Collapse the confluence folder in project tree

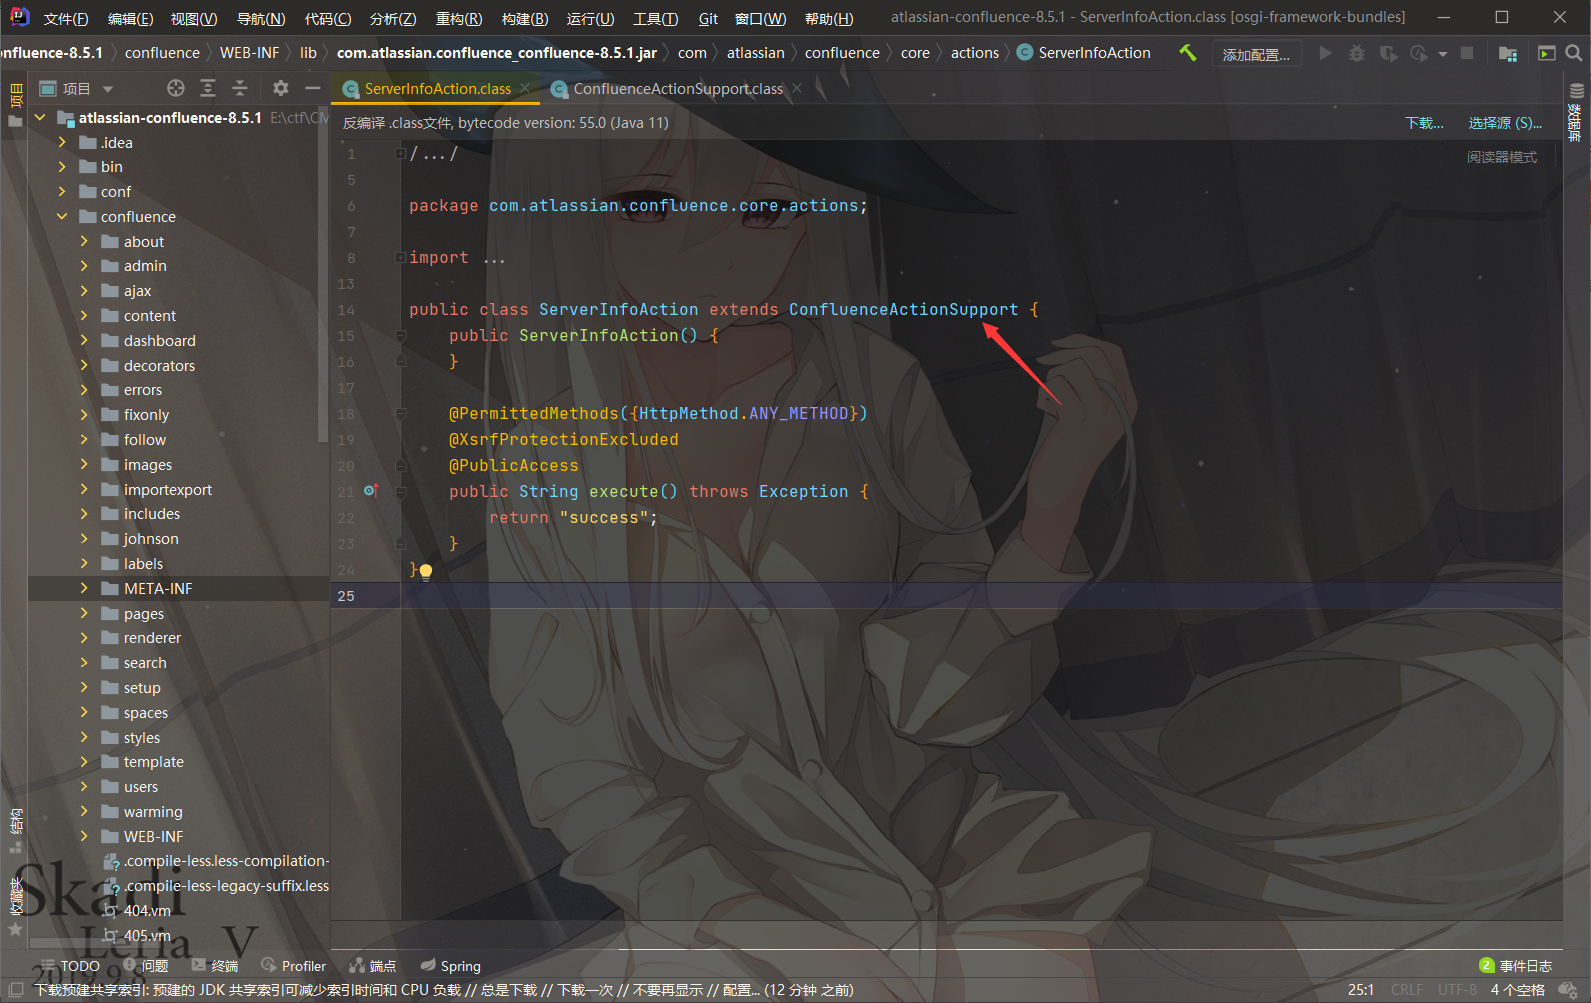coord(62,216)
